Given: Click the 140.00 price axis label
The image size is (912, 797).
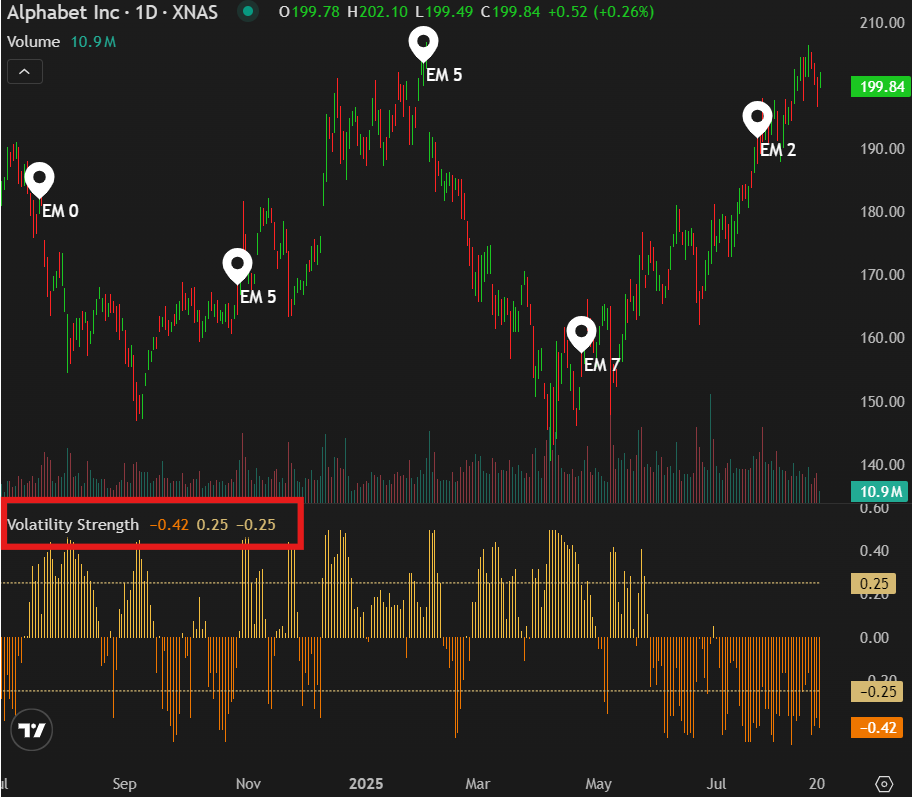Looking at the screenshot, I should click(x=882, y=465).
